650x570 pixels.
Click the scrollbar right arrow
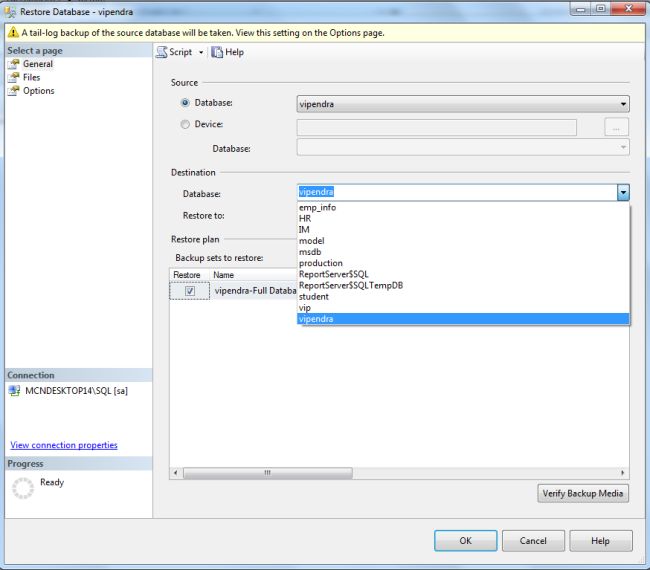(x=623, y=473)
